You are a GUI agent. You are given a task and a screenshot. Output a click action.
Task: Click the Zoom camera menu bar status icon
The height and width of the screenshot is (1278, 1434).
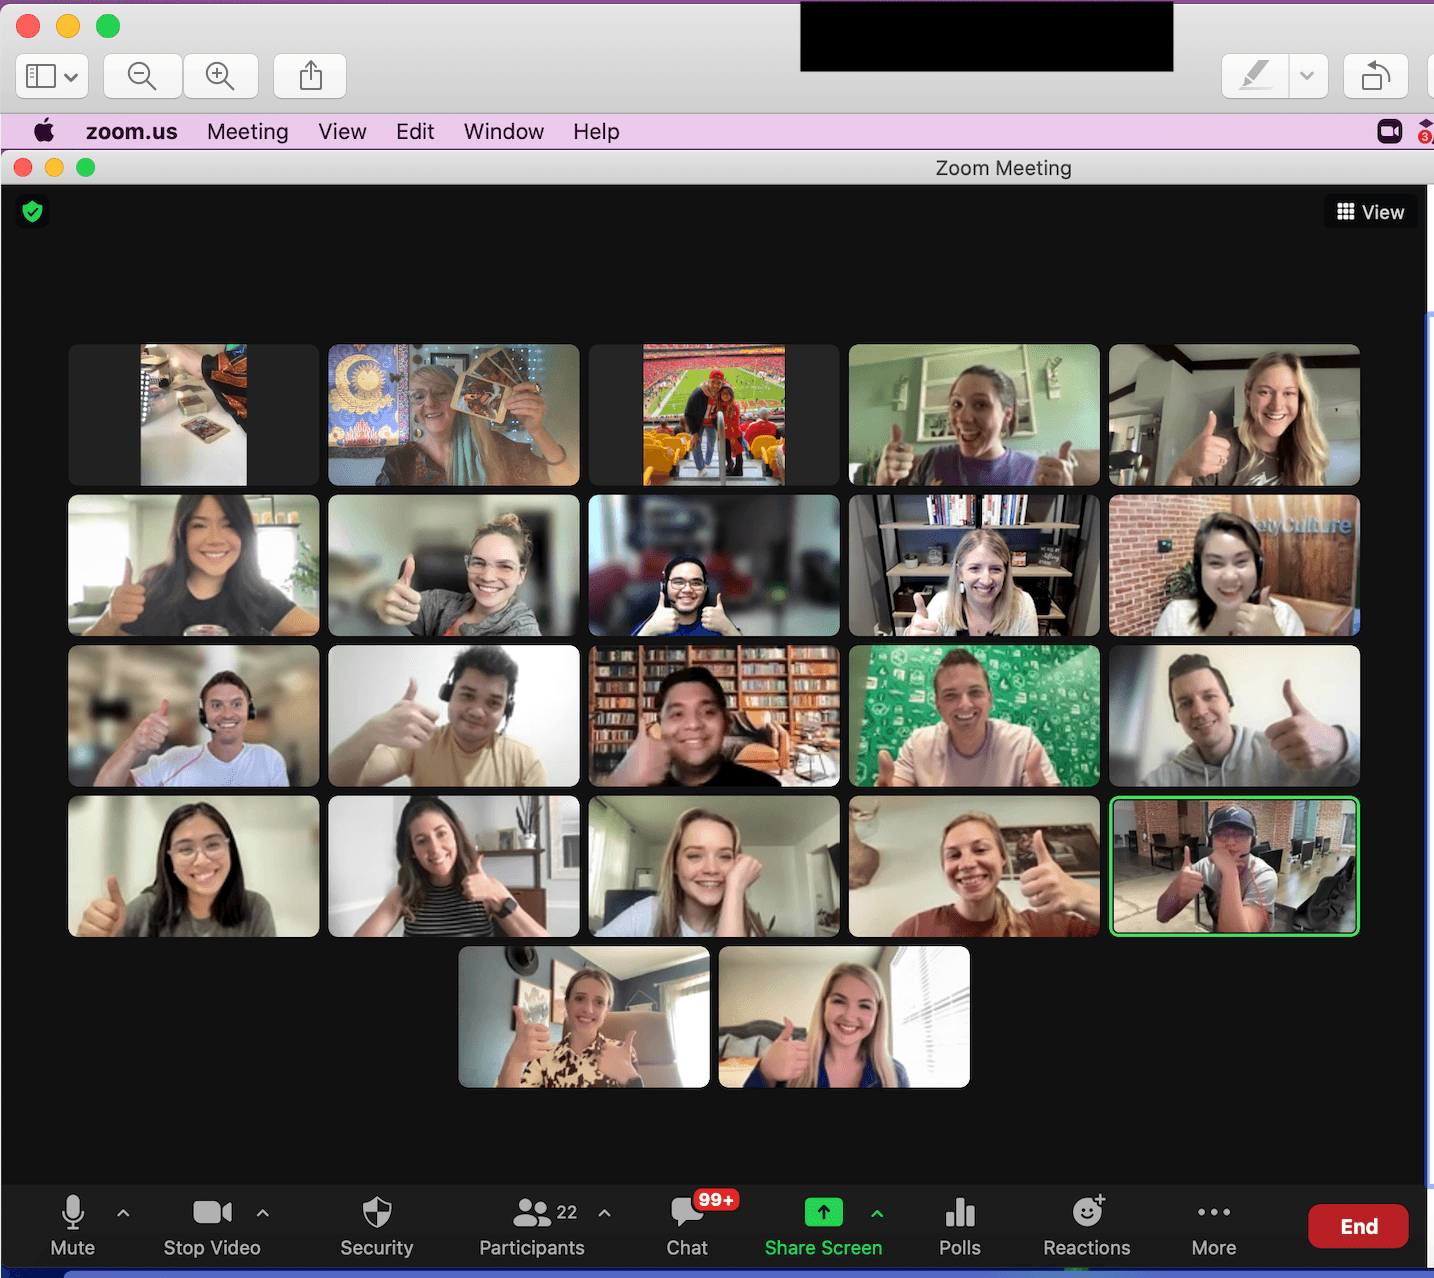[1390, 131]
